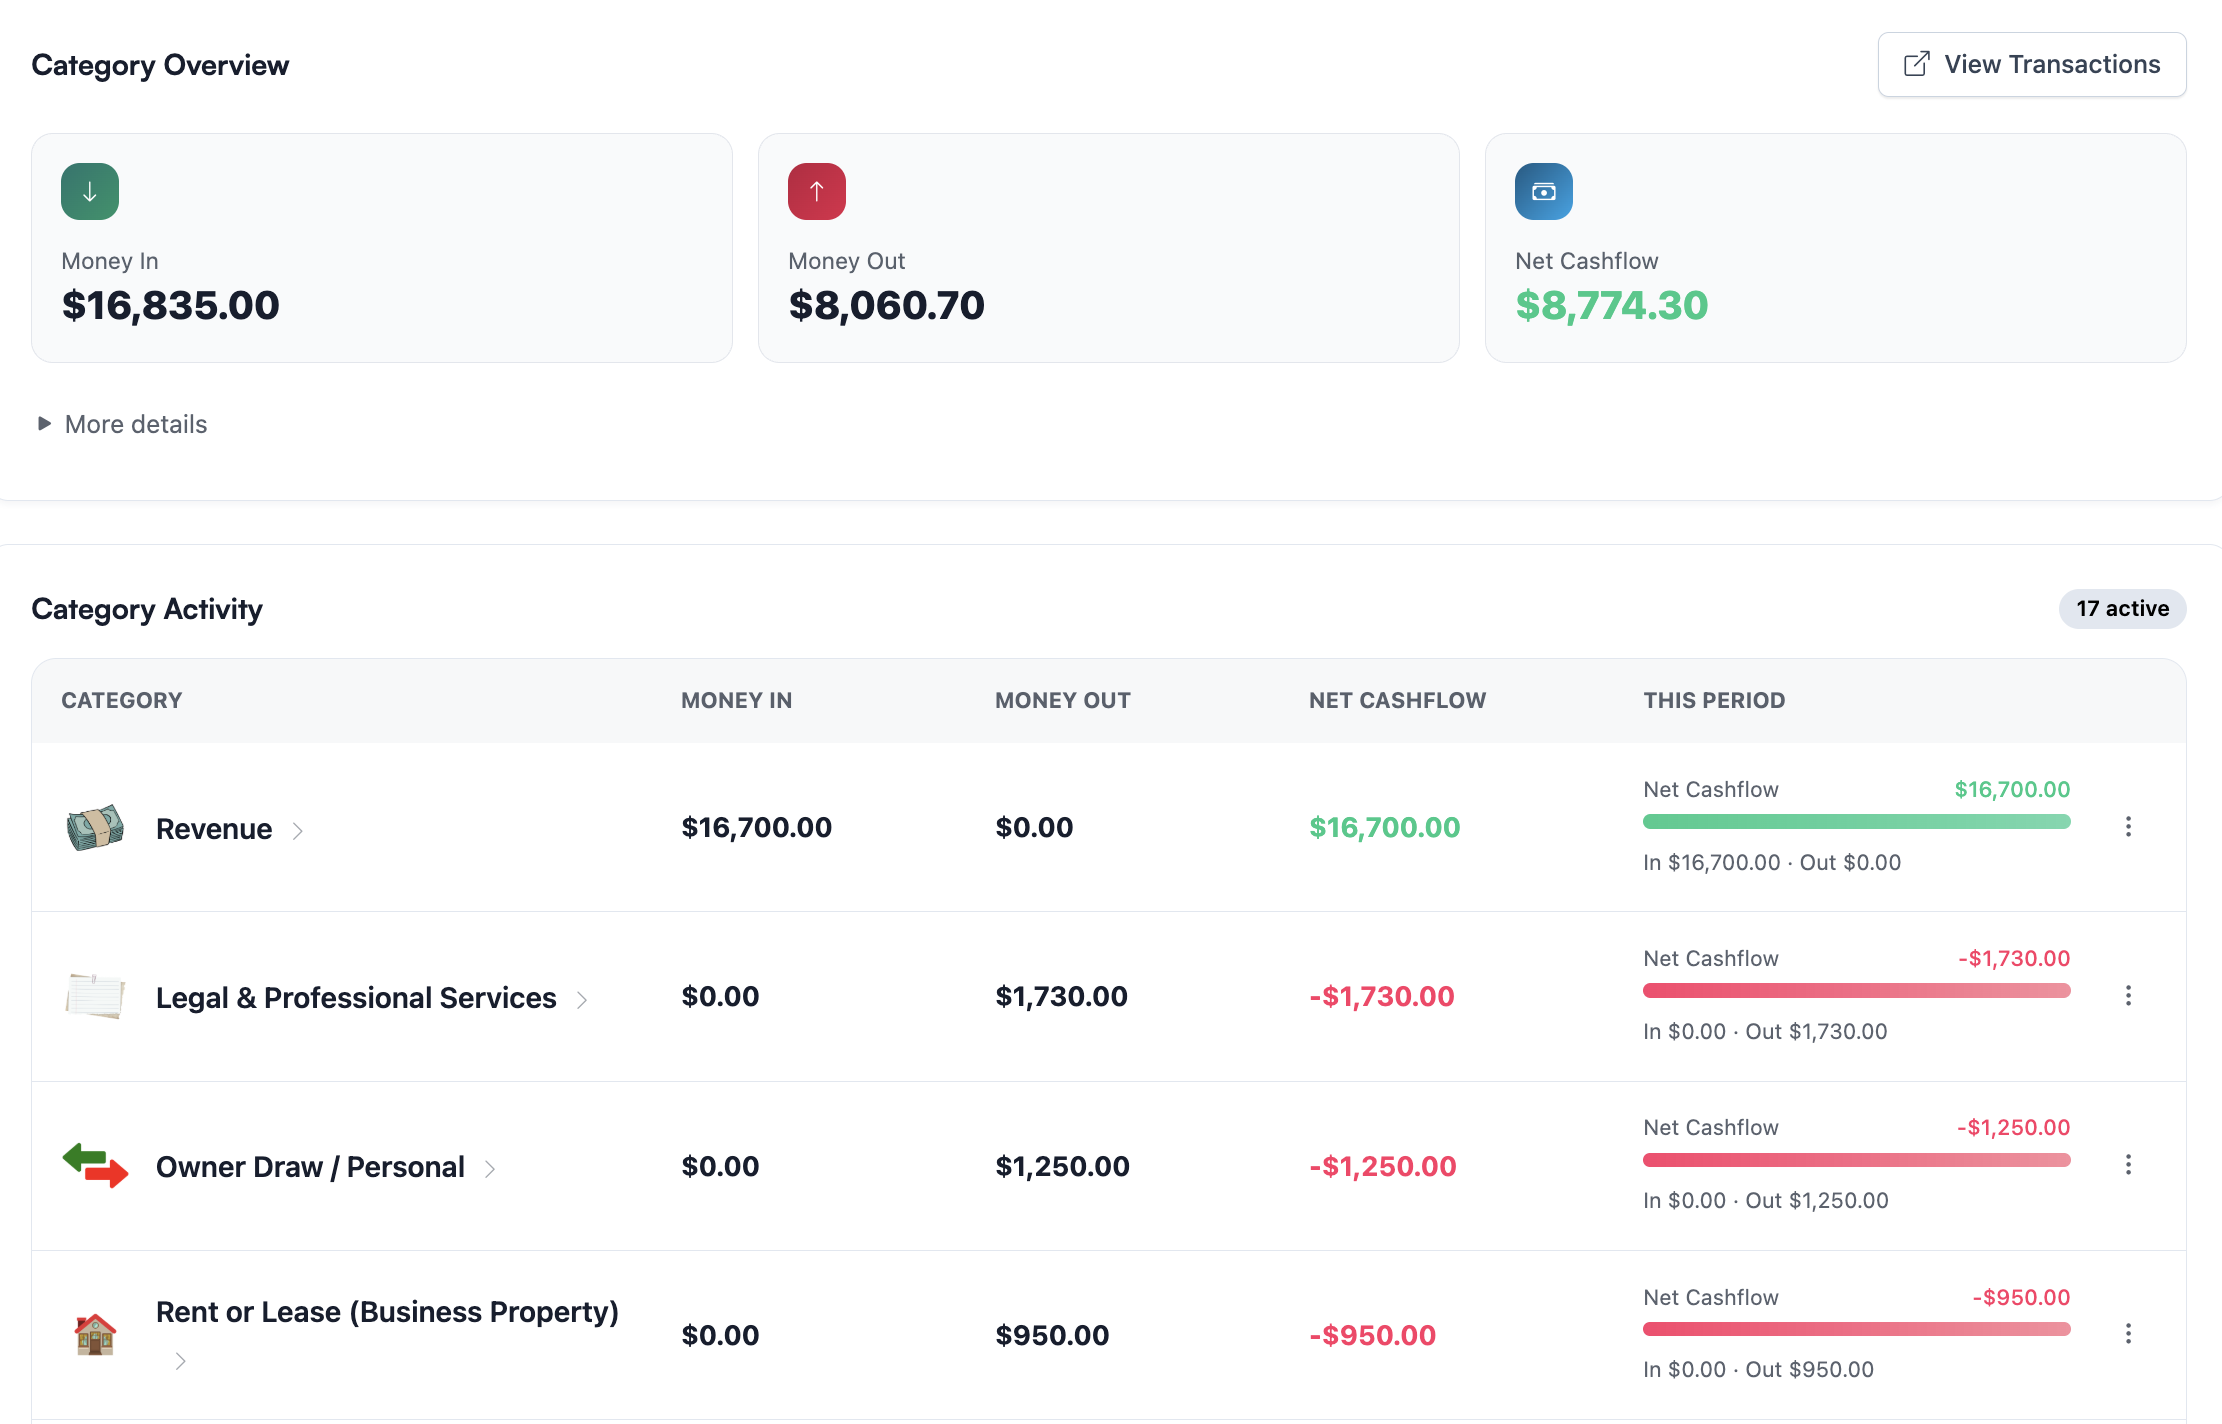Click the MONEY OUT column header
The height and width of the screenshot is (1424, 2222).
point(1063,701)
